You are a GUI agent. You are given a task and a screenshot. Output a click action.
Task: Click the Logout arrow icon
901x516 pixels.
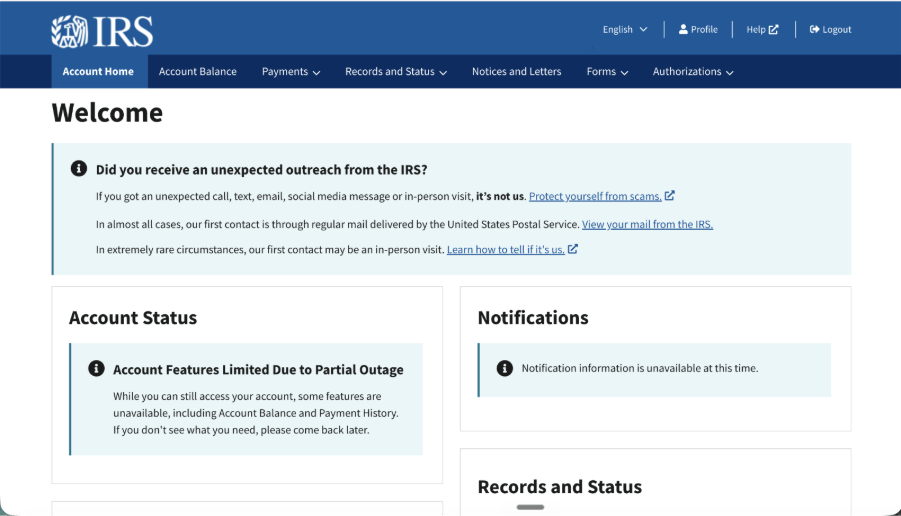coord(814,29)
